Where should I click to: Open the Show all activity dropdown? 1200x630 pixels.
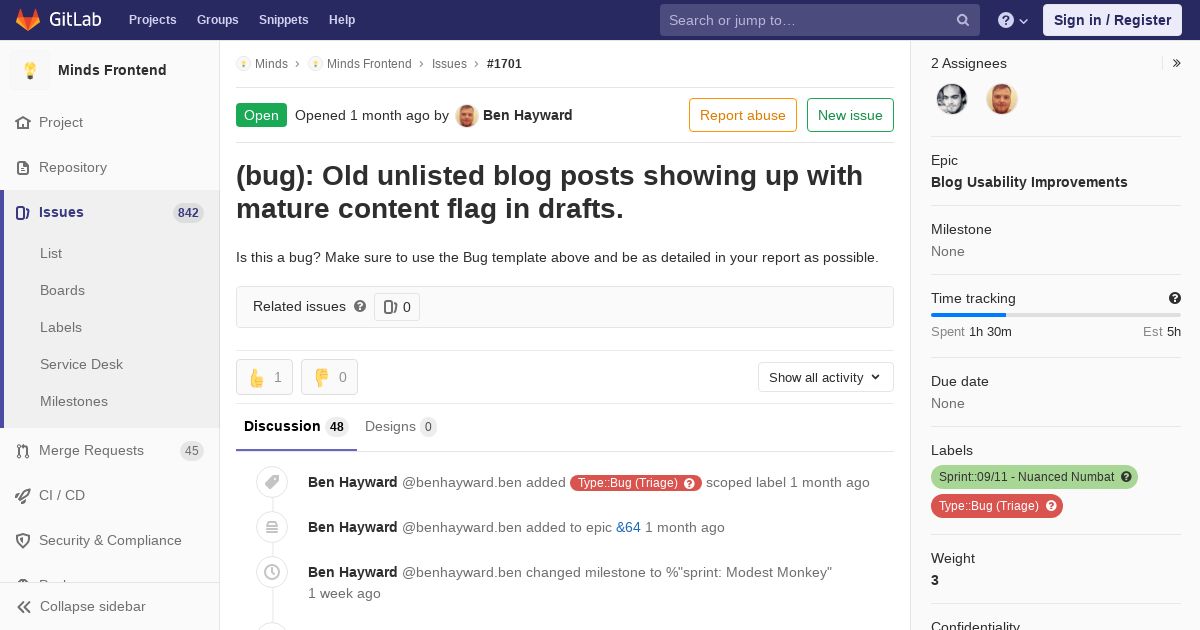coord(826,377)
